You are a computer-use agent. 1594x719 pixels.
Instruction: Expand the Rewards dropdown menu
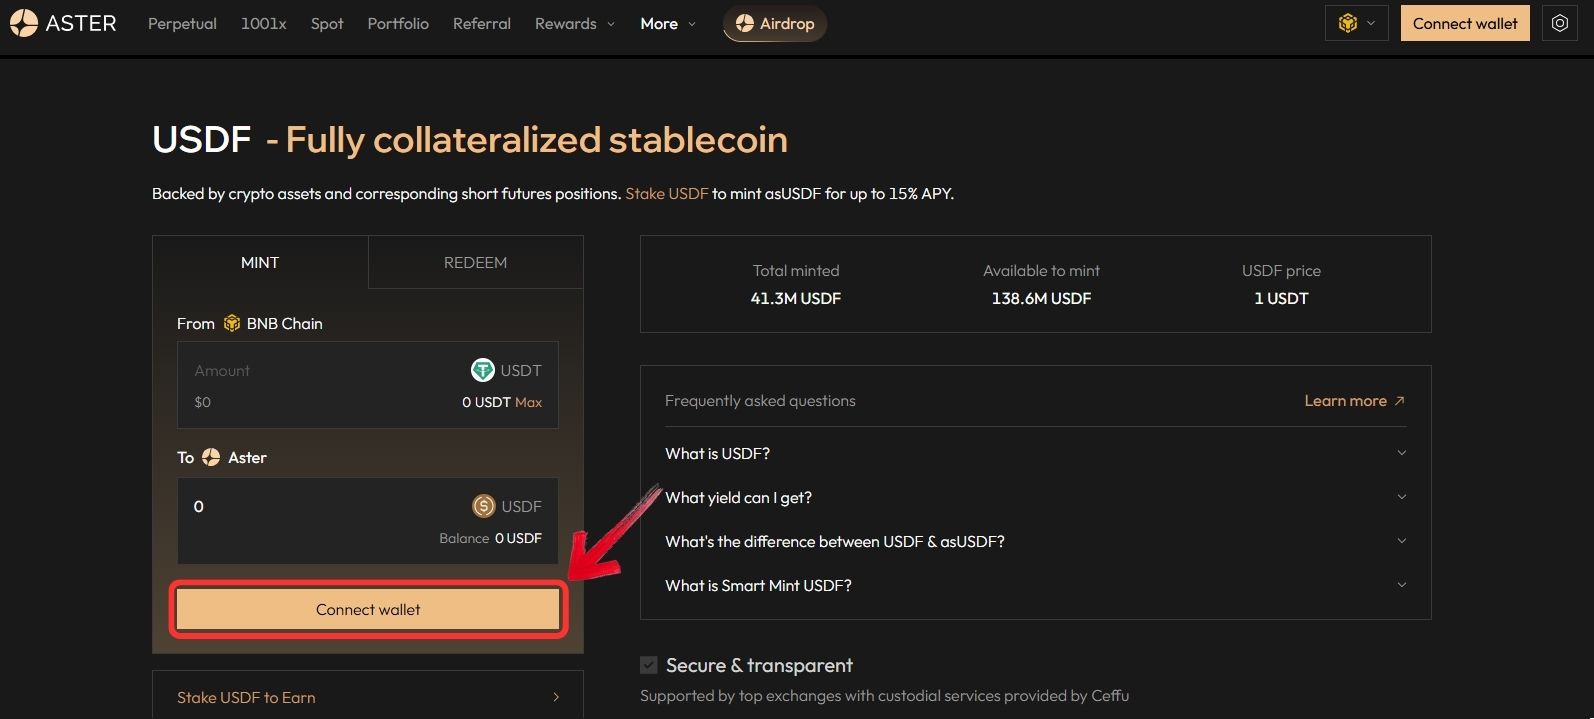pyautogui.click(x=575, y=23)
